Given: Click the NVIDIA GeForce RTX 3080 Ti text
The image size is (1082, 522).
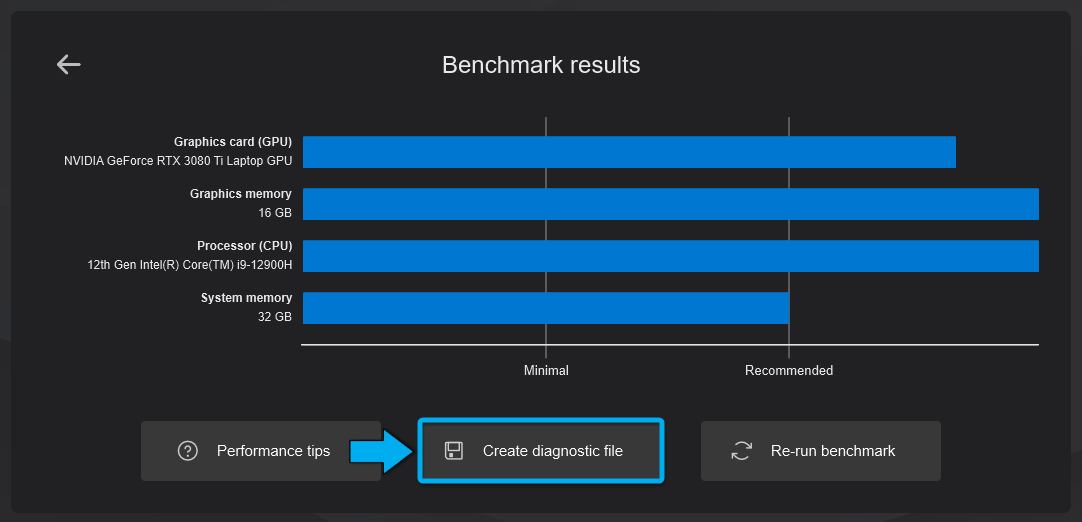Looking at the screenshot, I should [x=178, y=160].
